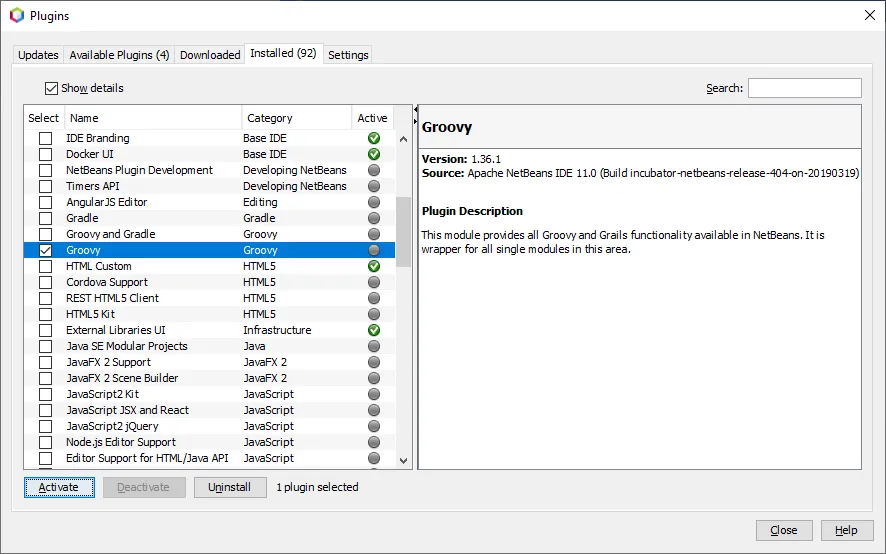886x554 pixels.
Task: Click the status icon for Groovy and Gradle
Action: pos(373,234)
